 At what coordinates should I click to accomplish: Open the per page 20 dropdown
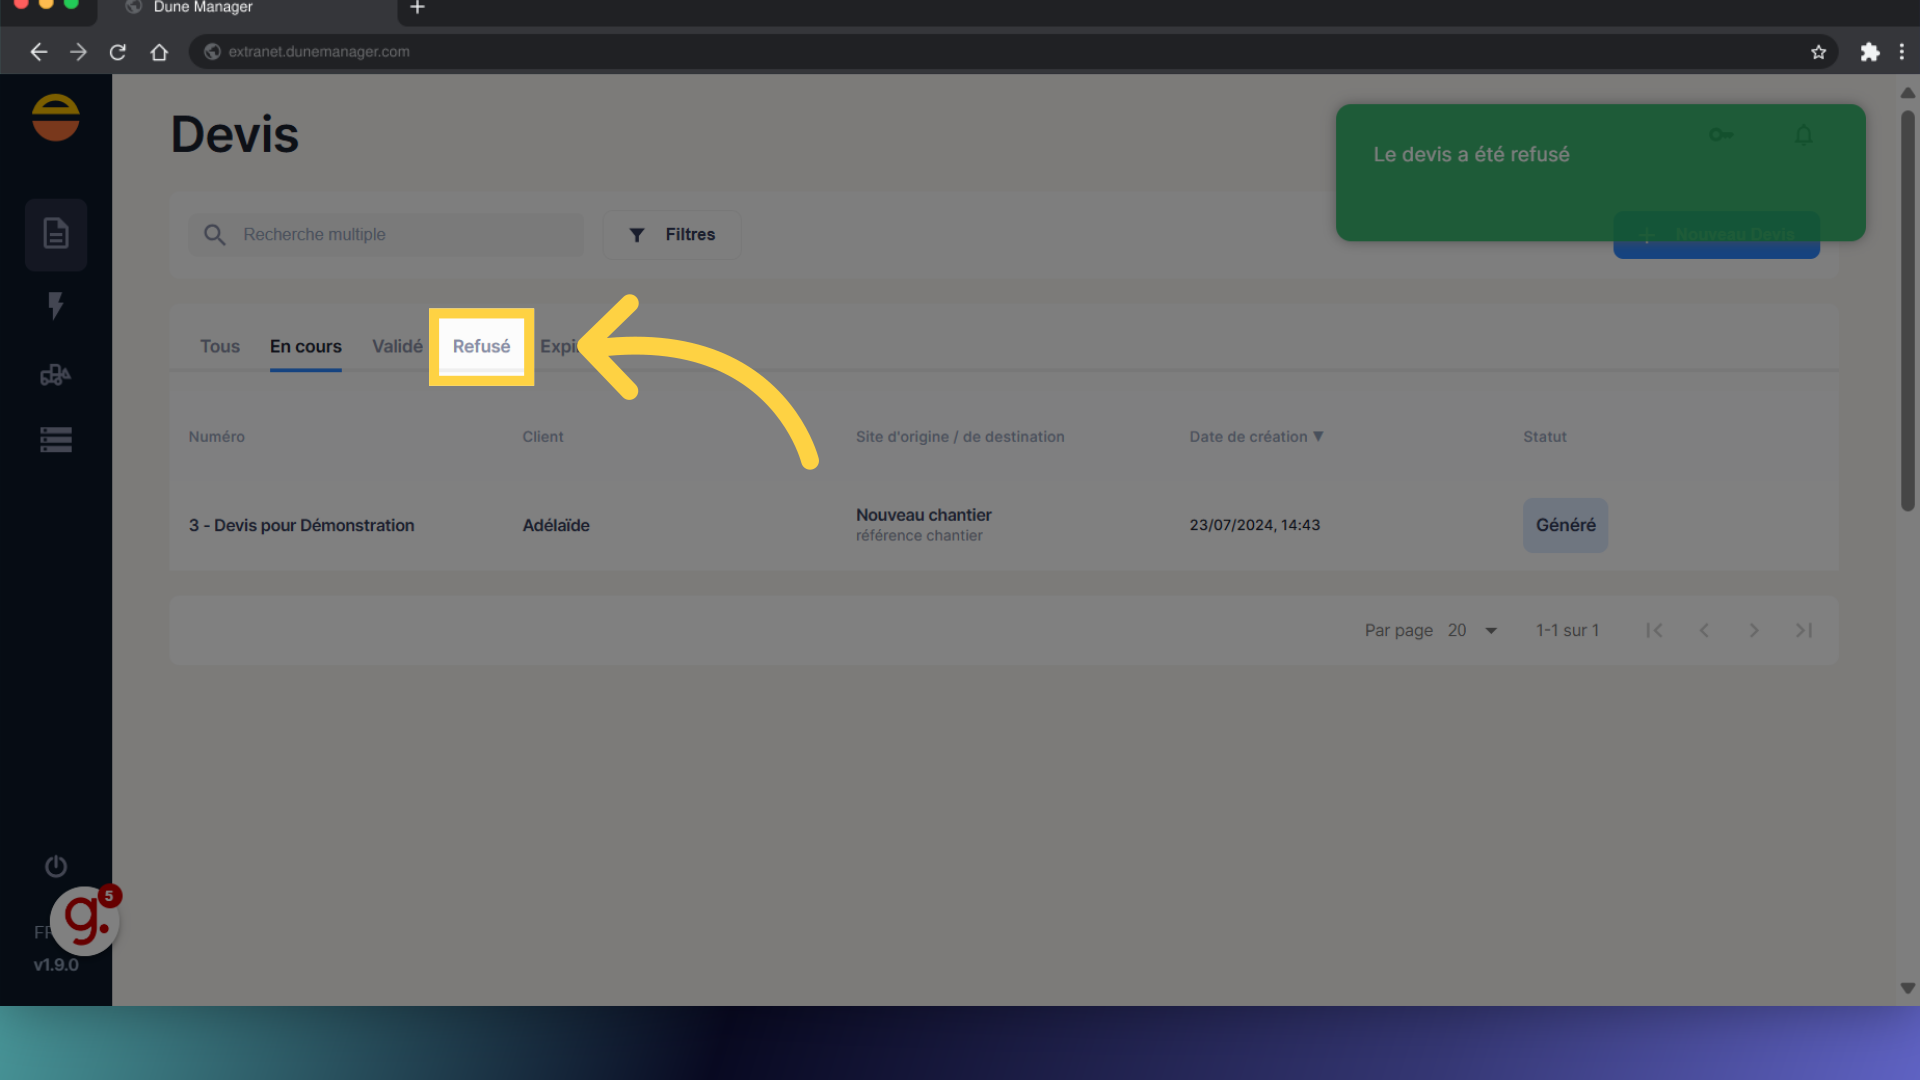[1473, 630]
